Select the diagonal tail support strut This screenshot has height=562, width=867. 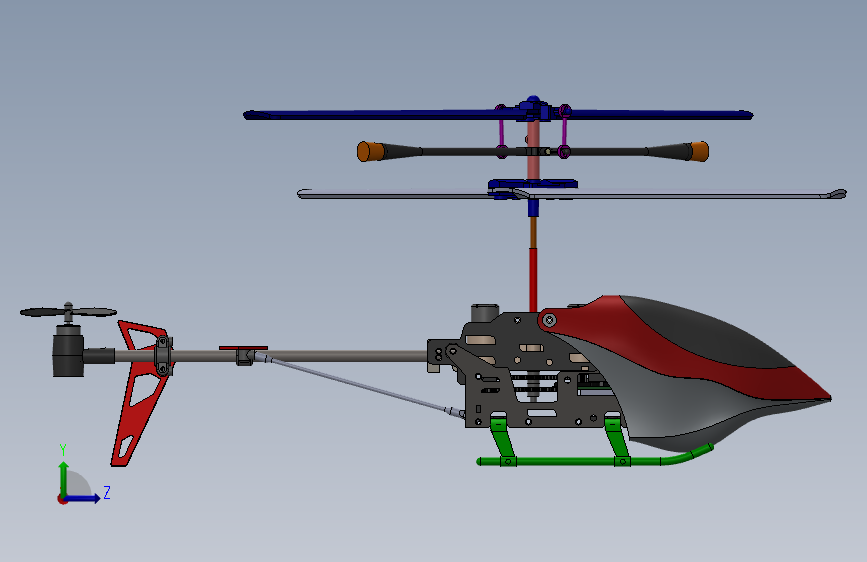click(x=359, y=384)
